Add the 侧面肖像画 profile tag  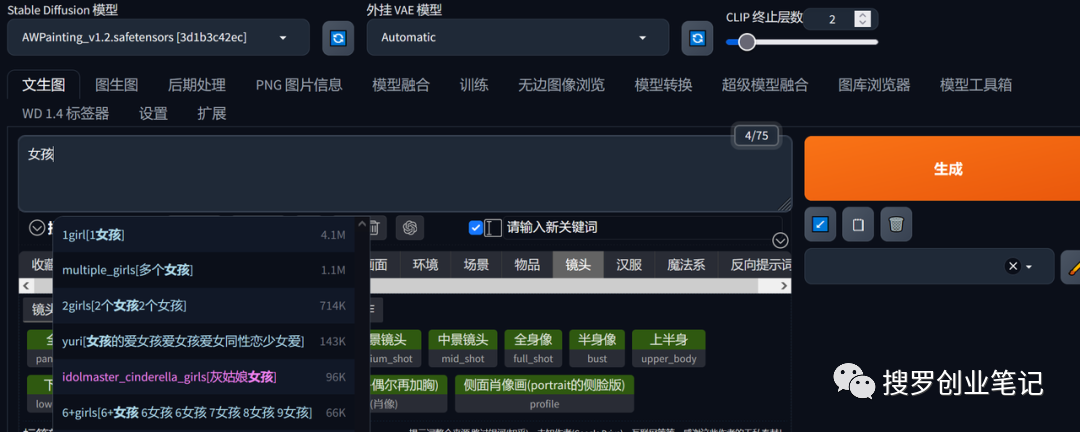coord(544,393)
